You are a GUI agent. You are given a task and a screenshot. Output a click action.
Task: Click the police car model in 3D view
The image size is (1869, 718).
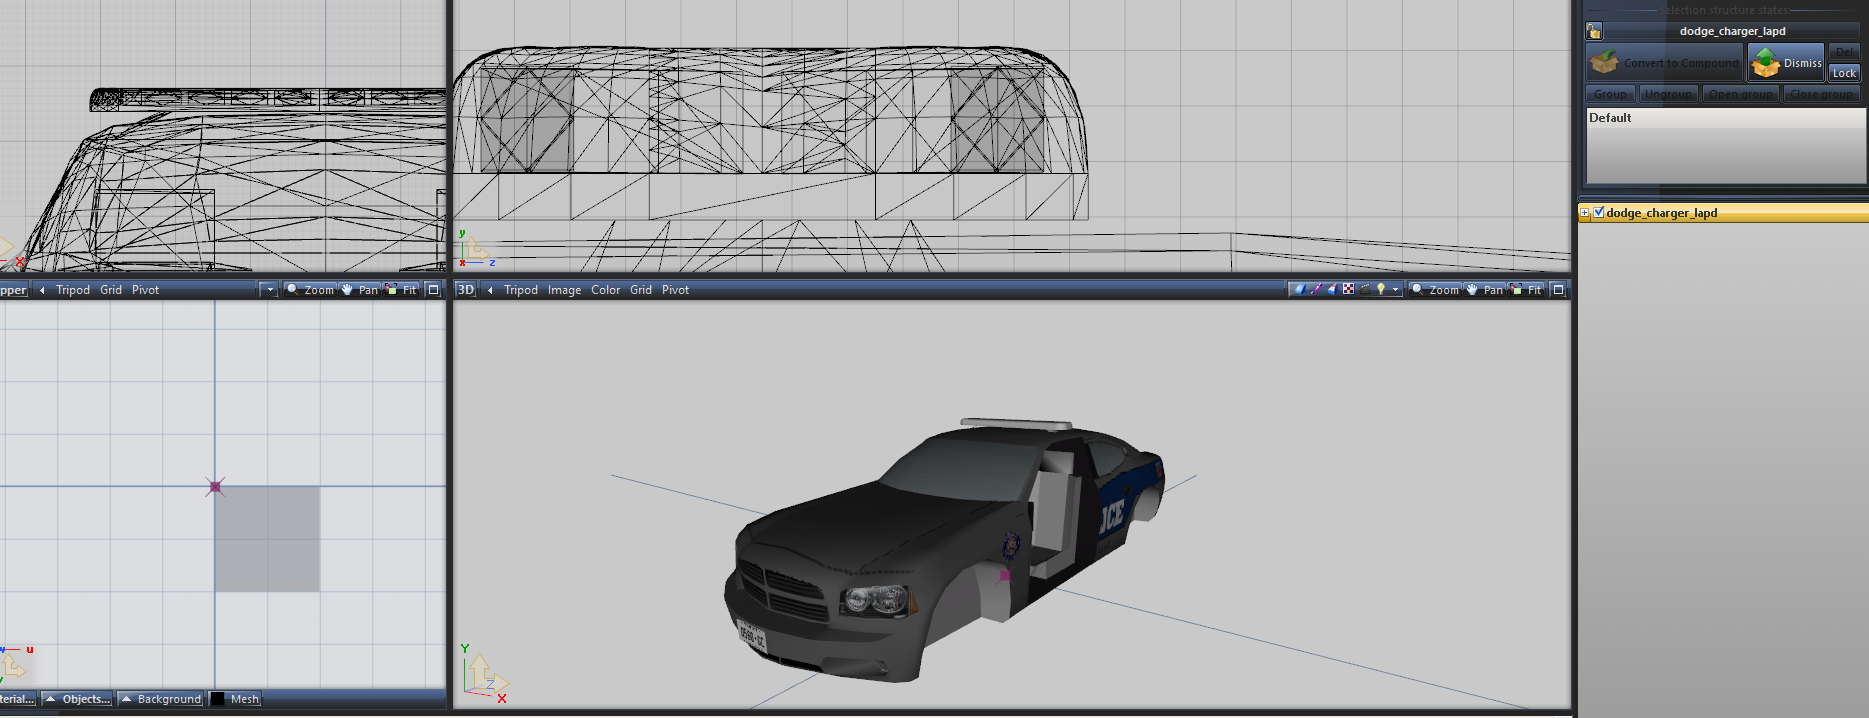(943, 548)
